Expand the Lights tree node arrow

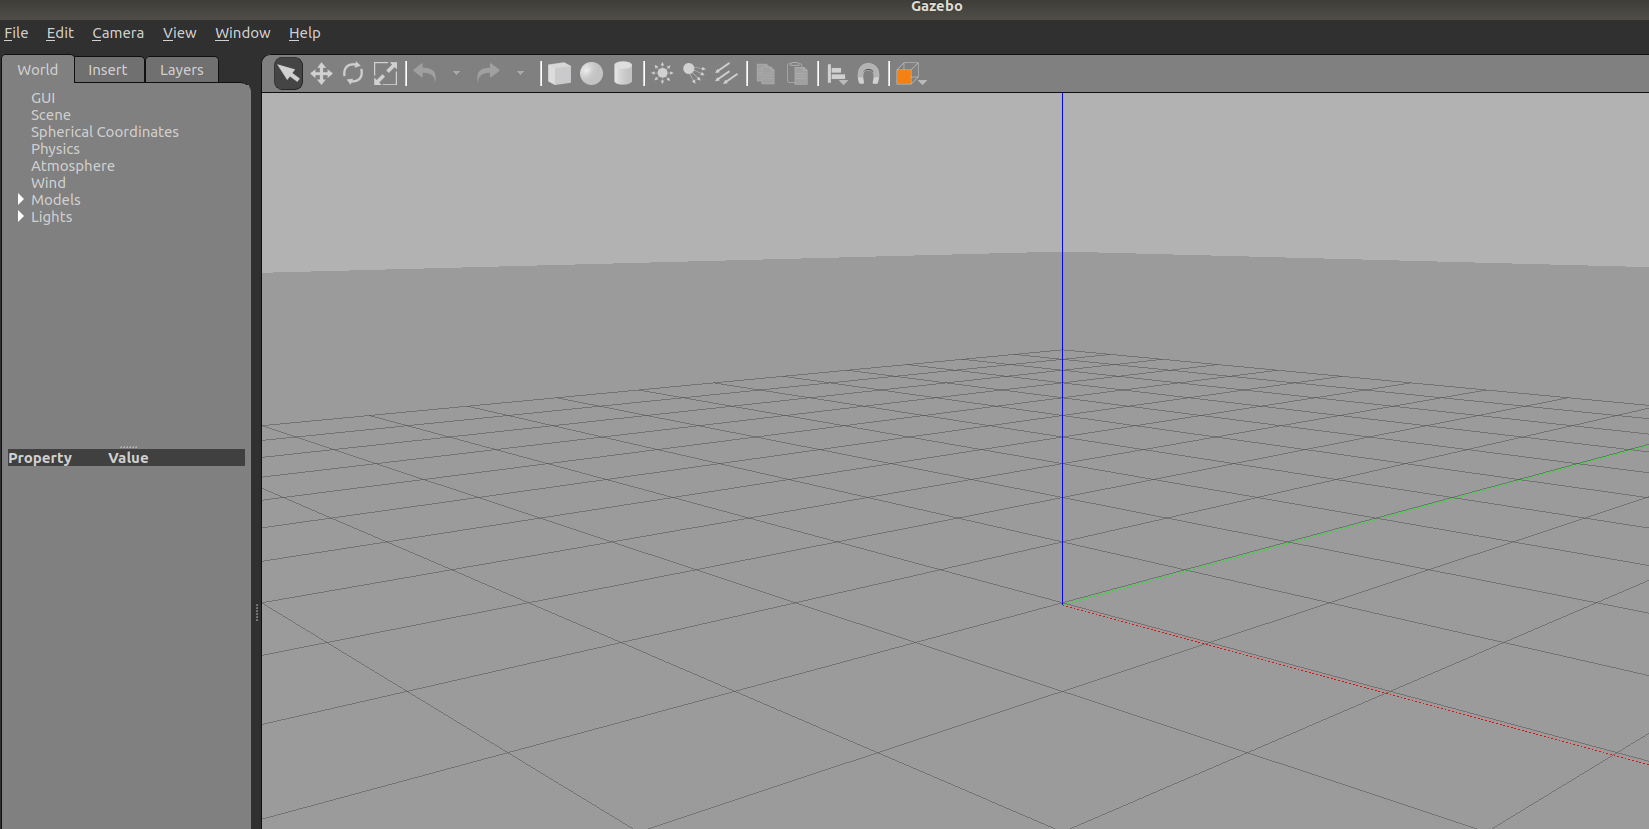click(21, 217)
